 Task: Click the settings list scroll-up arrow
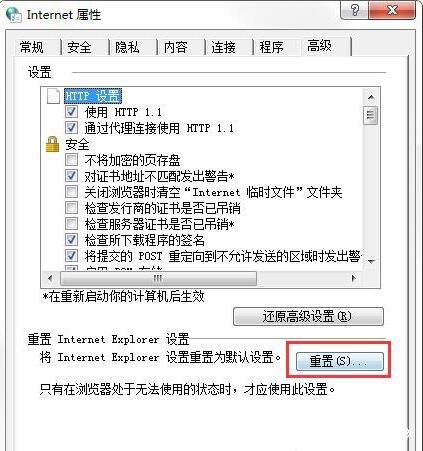click(371, 97)
